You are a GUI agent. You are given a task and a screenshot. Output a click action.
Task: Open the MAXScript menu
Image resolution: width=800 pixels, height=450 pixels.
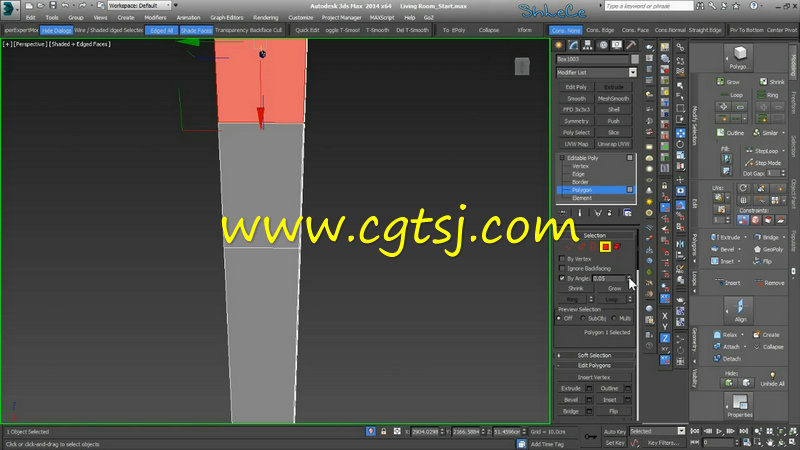click(x=382, y=17)
